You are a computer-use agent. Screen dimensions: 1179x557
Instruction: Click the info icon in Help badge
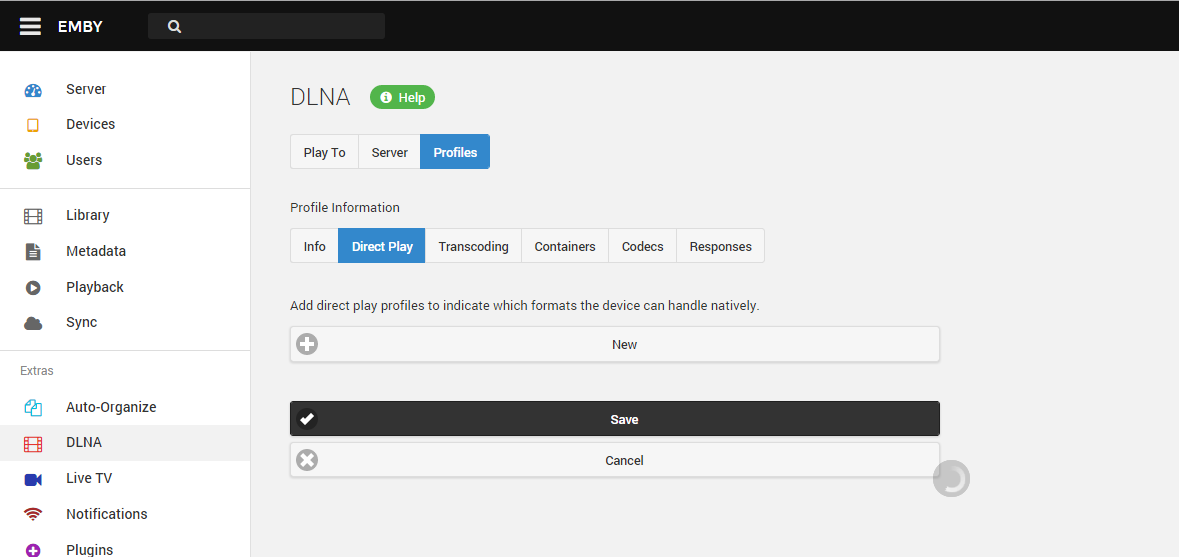386,98
